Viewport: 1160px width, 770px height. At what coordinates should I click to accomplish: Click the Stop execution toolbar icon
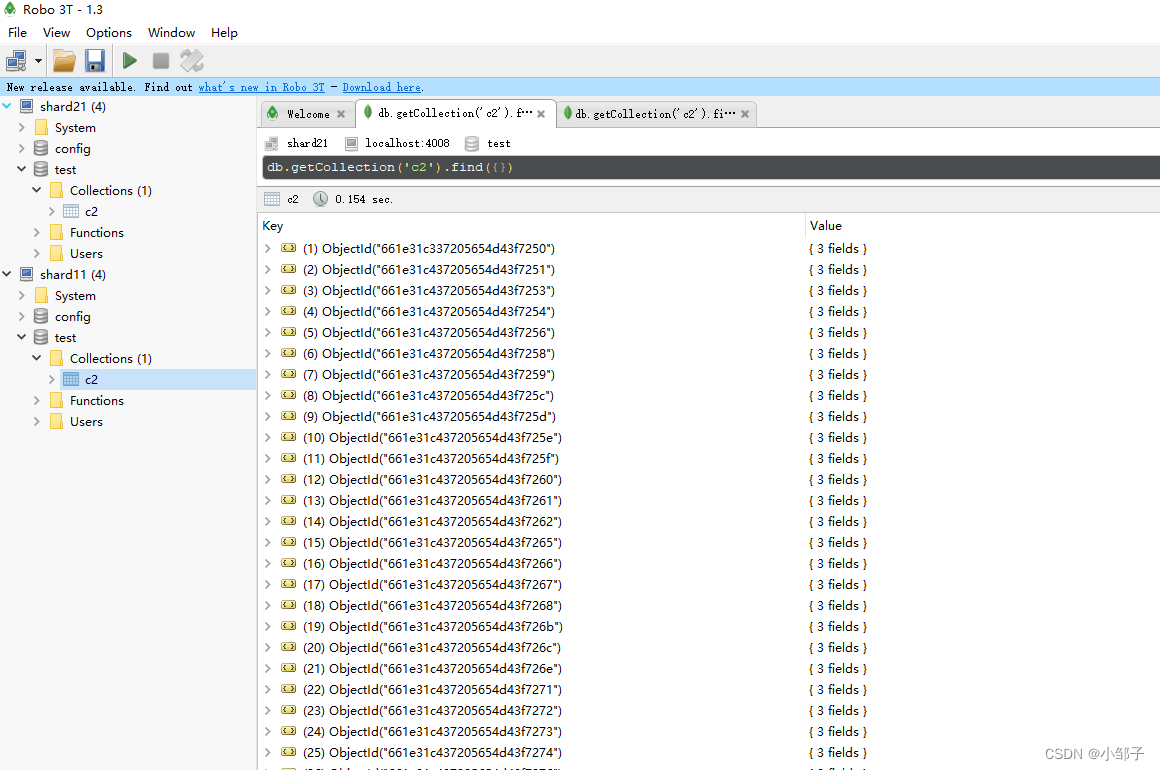(x=160, y=60)
